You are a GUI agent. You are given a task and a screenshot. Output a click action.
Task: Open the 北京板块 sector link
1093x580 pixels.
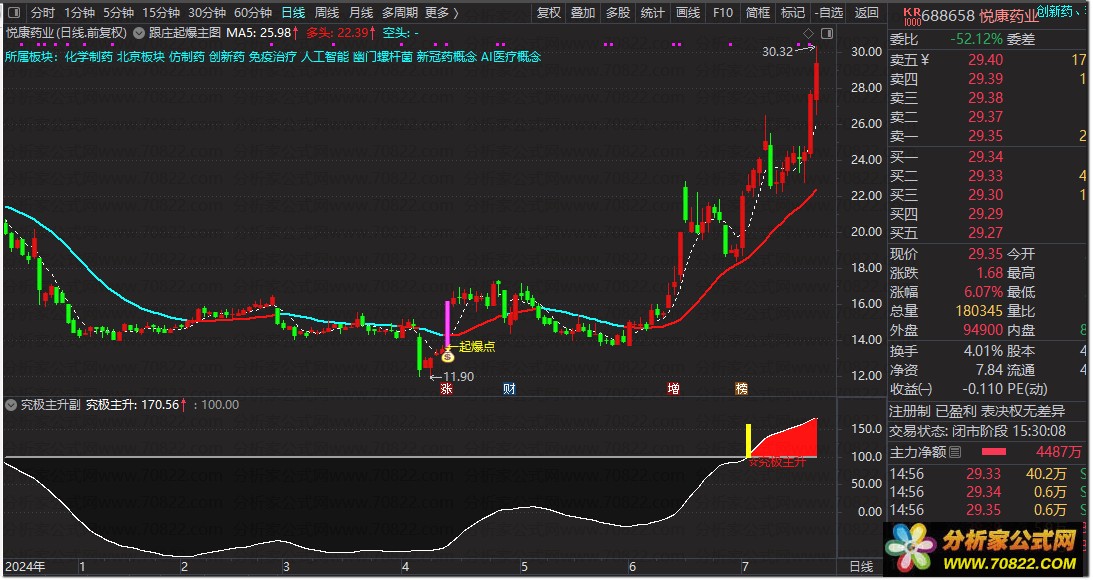pyautogui.click(x=141, y=56)
